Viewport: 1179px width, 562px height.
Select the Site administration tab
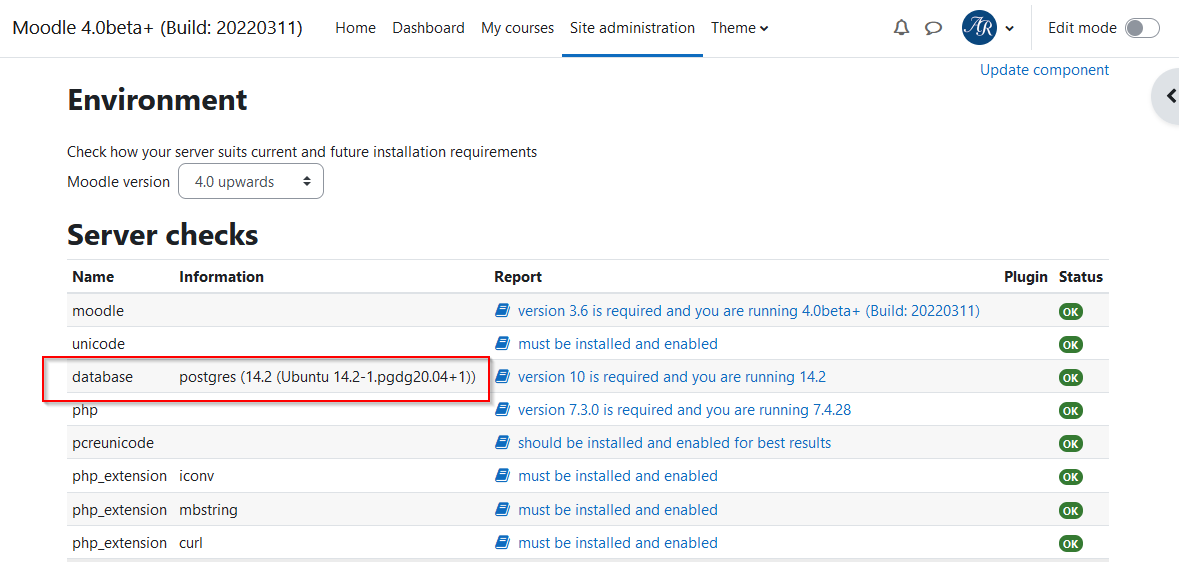point(632,28)
